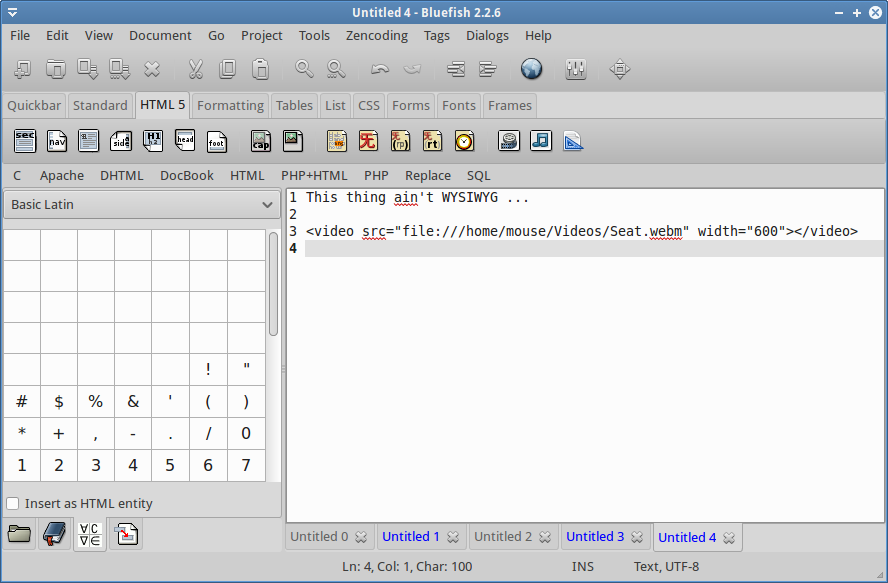Click the Find magnifier icon
This screenshot has height=583, width=888.
click(304, 69)
